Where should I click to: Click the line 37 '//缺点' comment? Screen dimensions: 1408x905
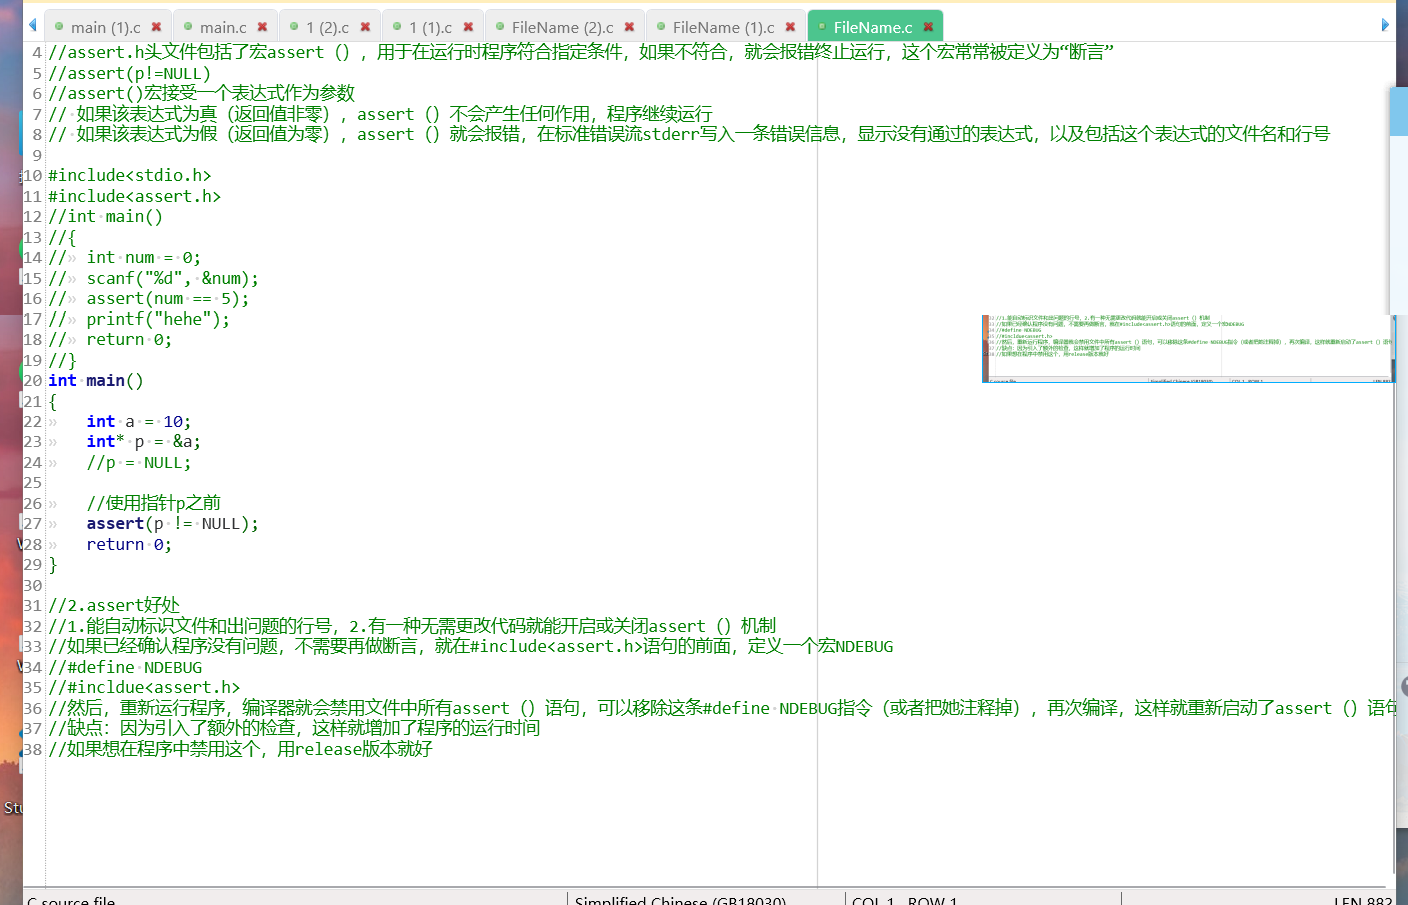294,728
